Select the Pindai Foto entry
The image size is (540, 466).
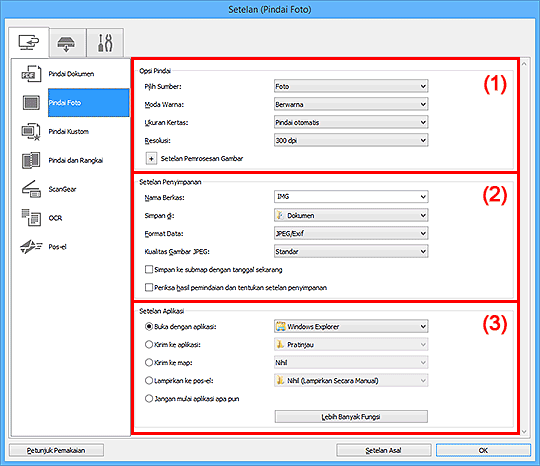pos(89,103)
